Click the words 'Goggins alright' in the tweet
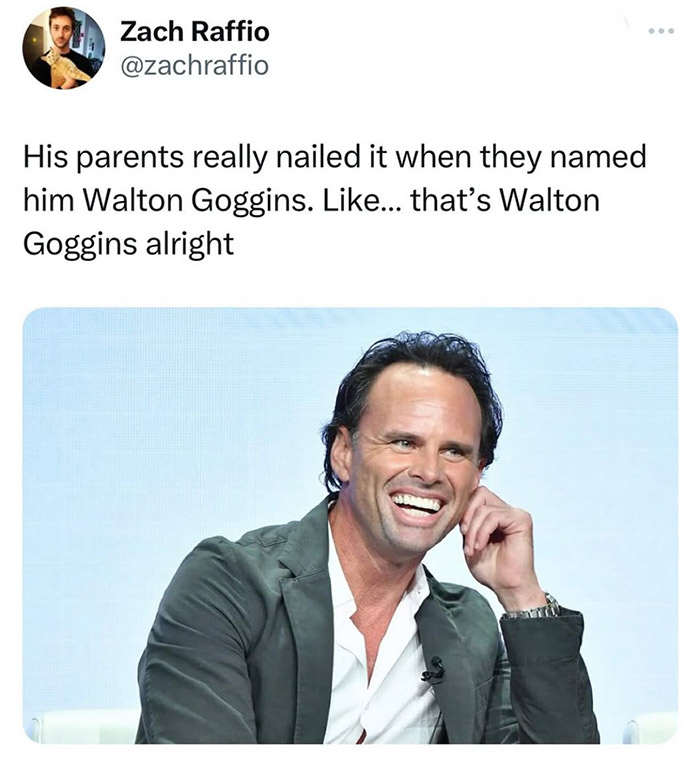The width and height of the screenshot is (700, 764). pos(129,244)
